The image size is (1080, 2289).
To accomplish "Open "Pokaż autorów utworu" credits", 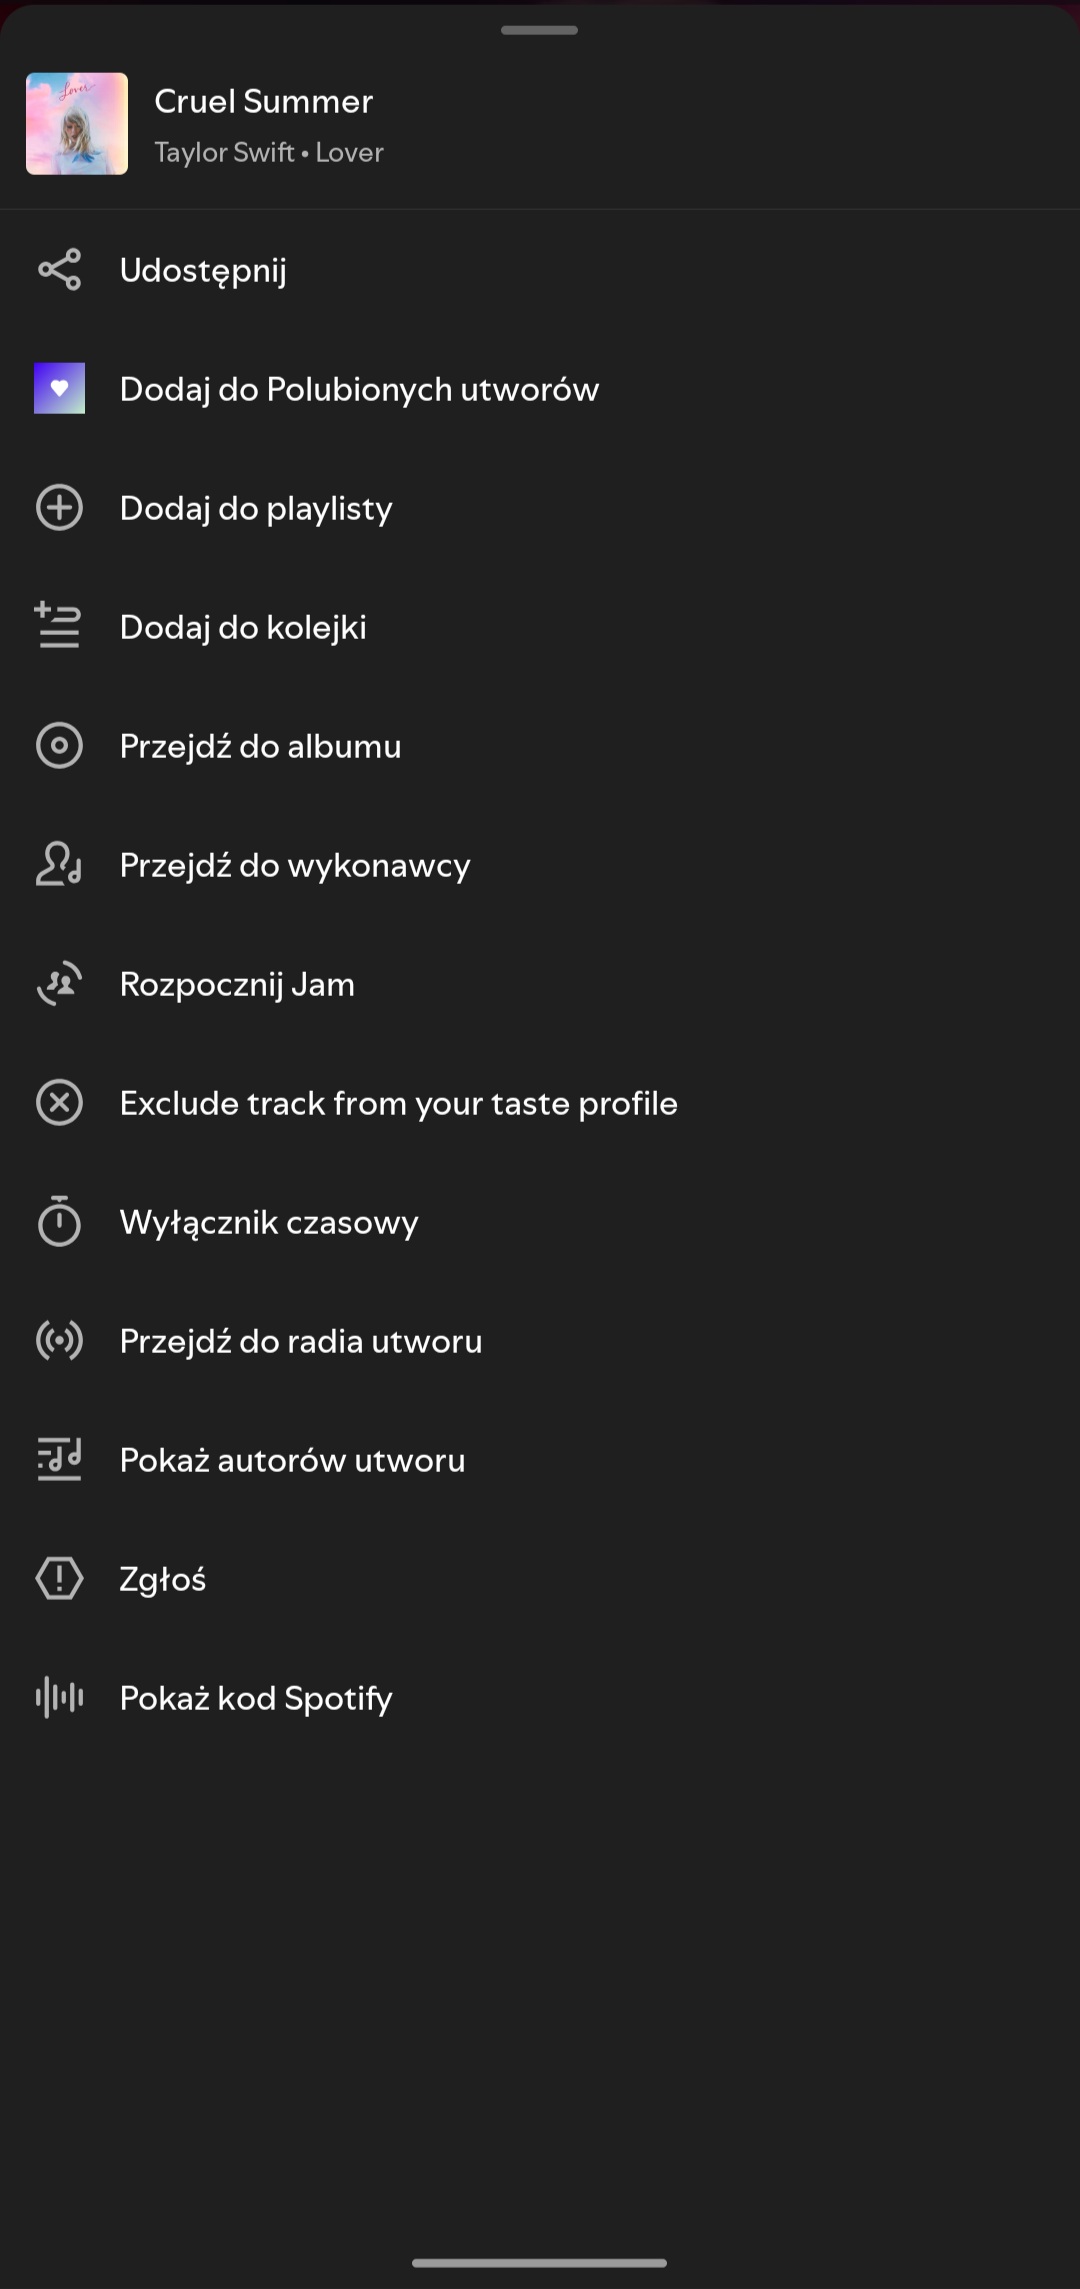I will 292,1460.
